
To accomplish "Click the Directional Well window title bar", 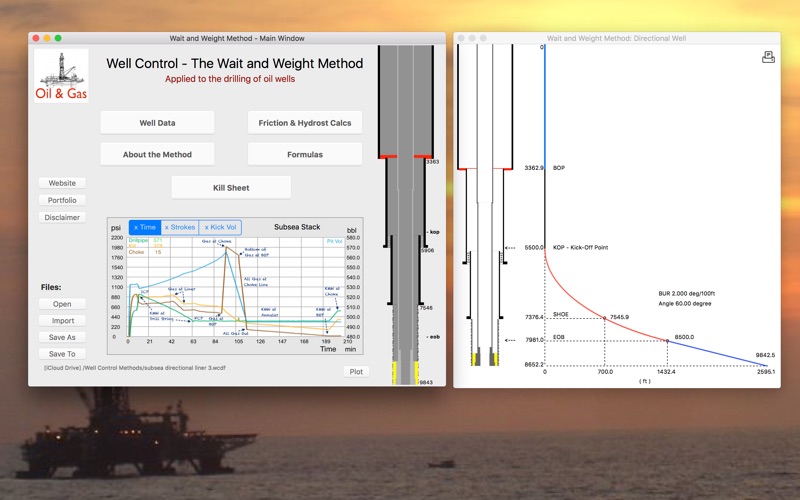I will click(616, 38).
